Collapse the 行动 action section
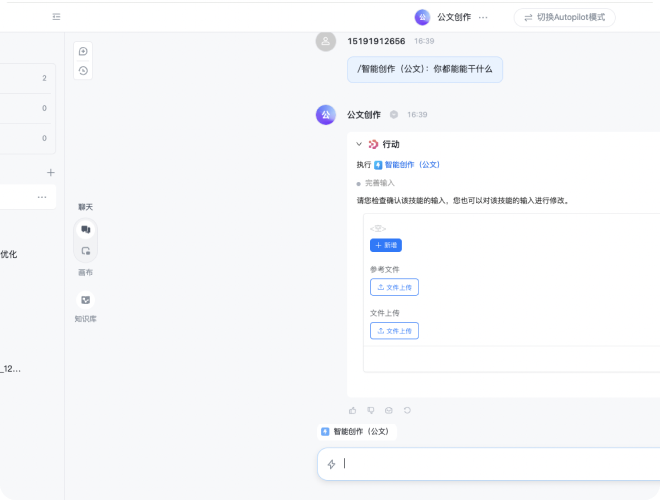Viewport: 660px width, 500px height. coord(359,144)
